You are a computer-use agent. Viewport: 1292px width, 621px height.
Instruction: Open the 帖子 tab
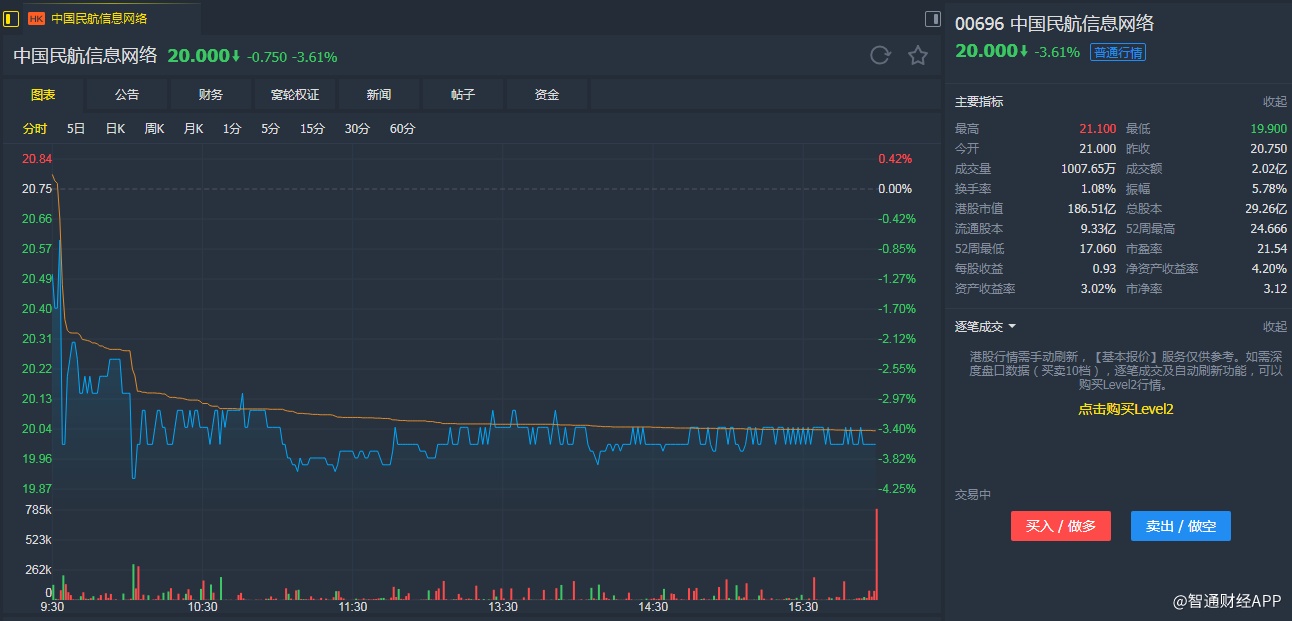coord(463,95)
